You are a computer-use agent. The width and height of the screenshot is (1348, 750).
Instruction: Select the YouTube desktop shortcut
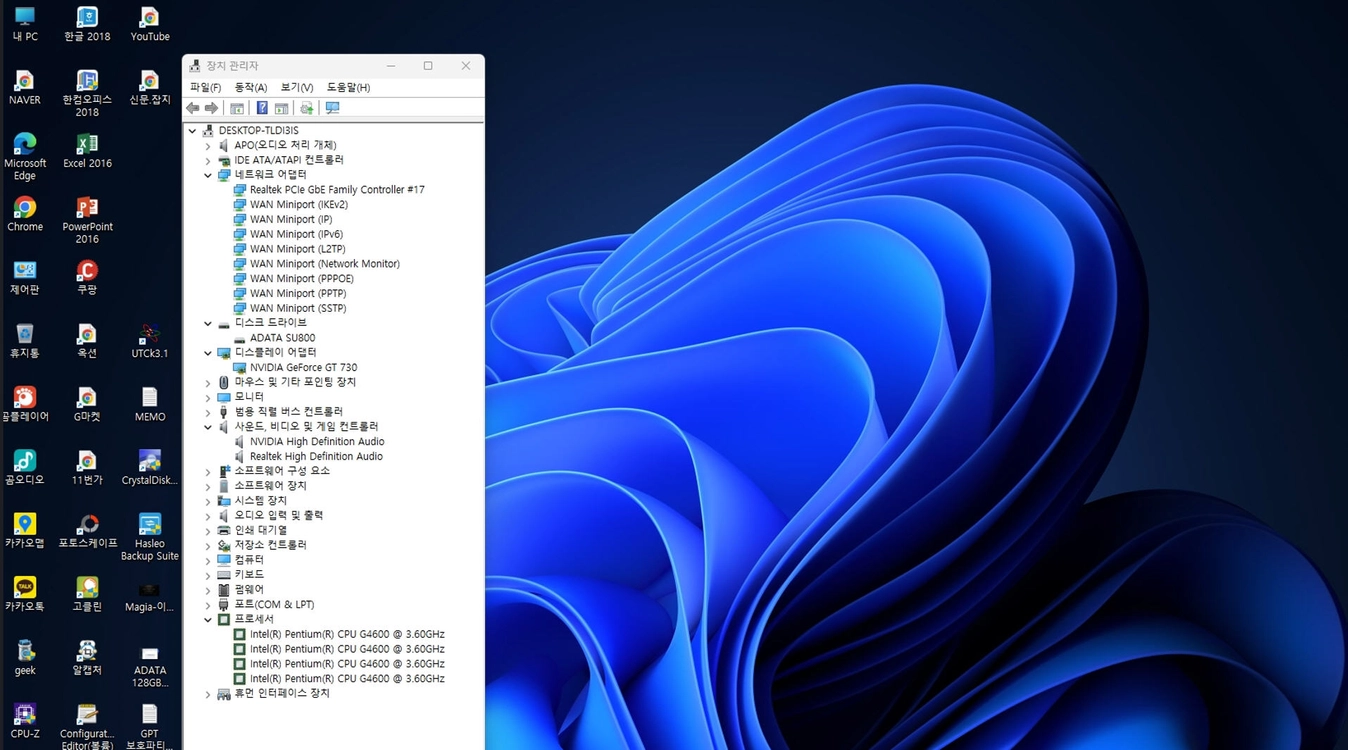[x=150, y=25]
